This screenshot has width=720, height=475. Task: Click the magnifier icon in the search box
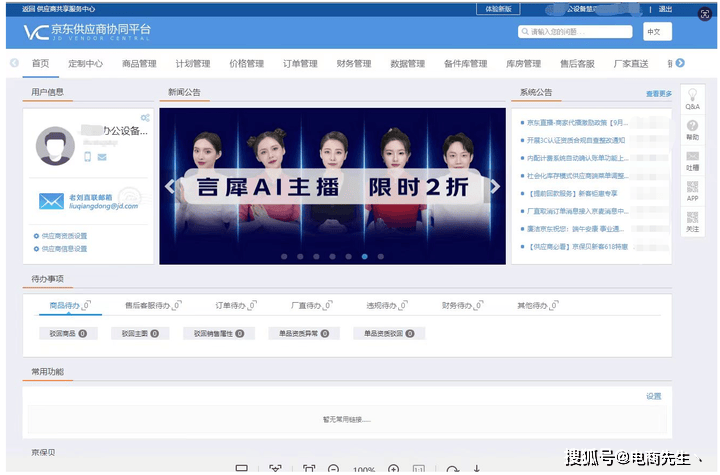pos(525,32)
